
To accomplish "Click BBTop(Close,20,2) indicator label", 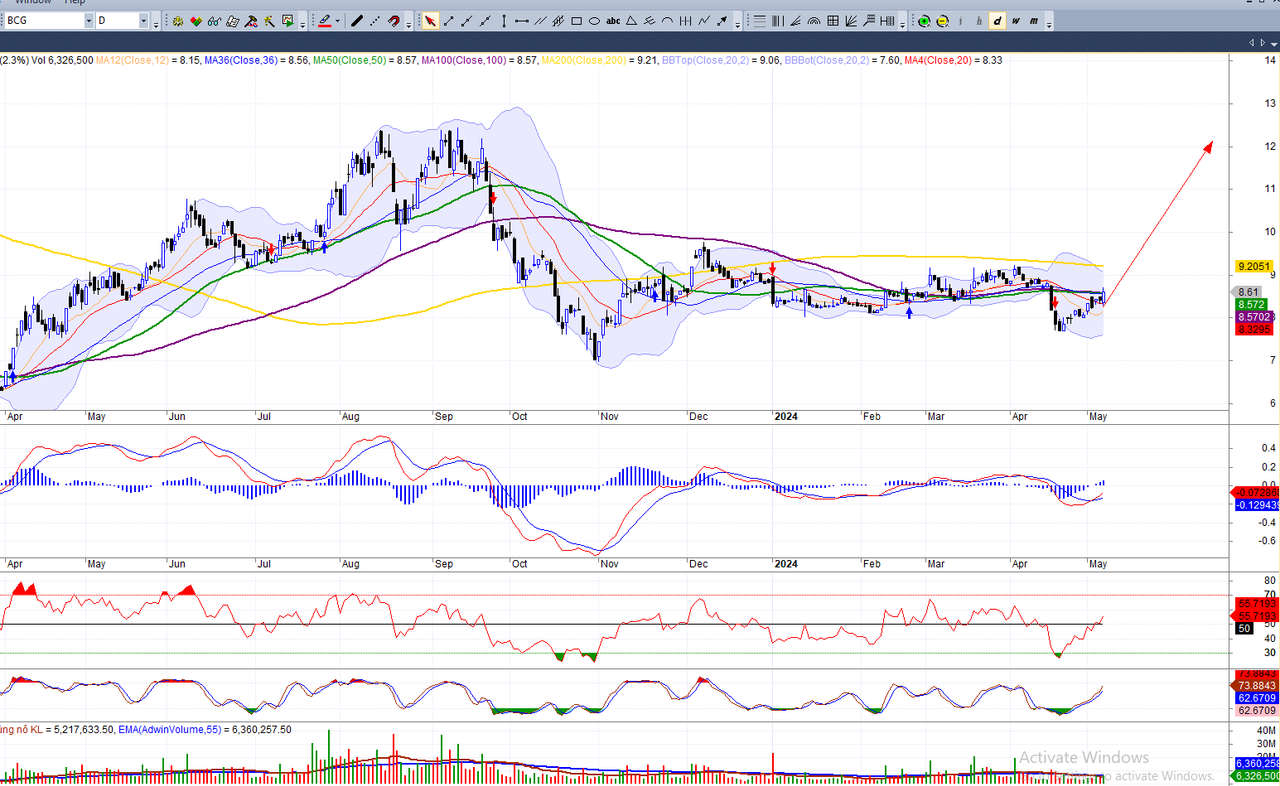I will [x=705, y=60].
